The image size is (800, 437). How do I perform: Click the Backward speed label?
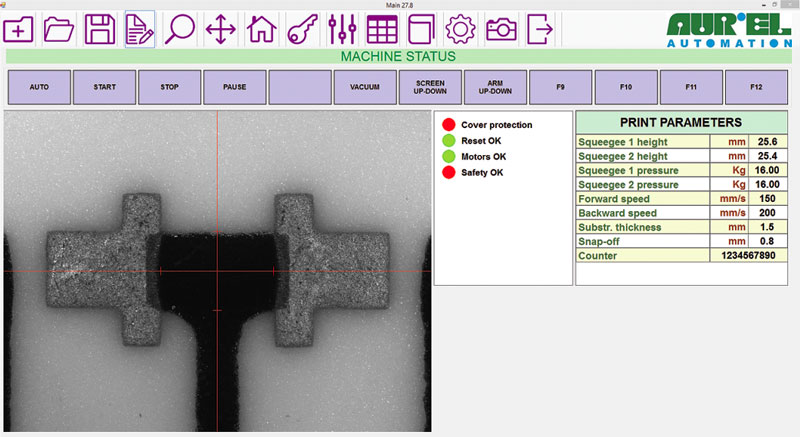click(617, 213)
